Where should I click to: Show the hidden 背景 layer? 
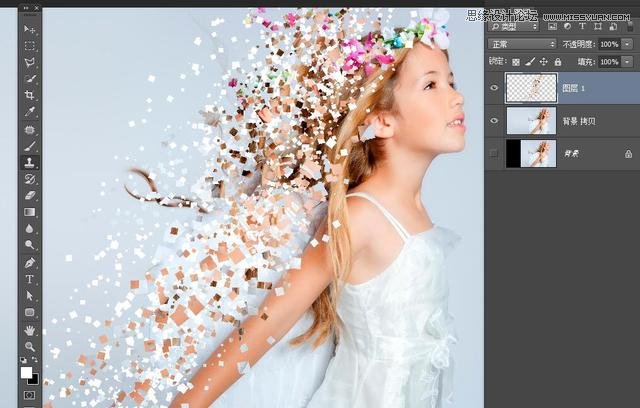(x=494, y=153)
